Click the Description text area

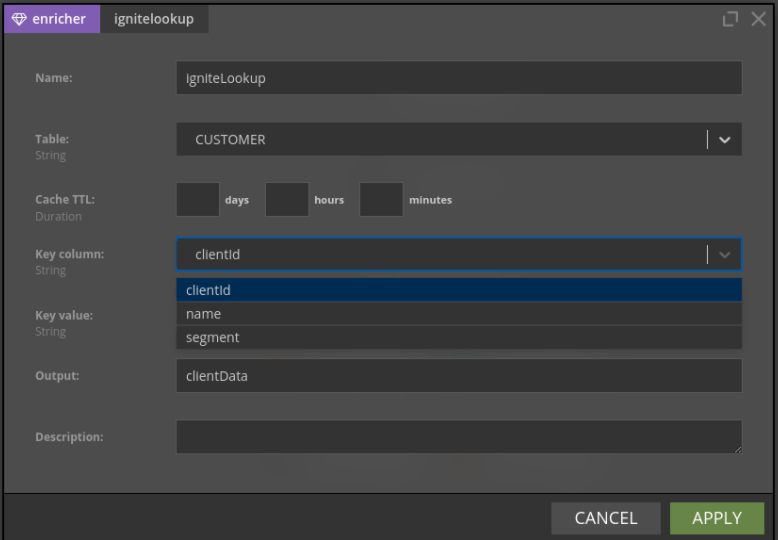pyautogui.click(x=459, y=437)
